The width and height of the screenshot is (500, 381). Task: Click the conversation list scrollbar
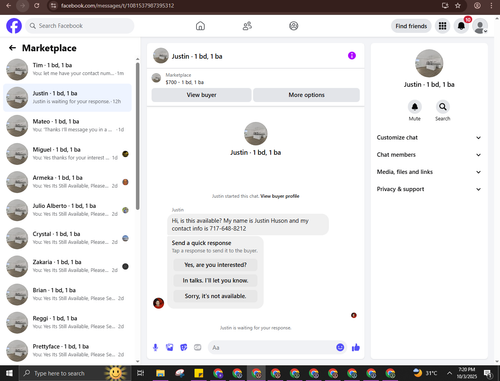[138, 136]
